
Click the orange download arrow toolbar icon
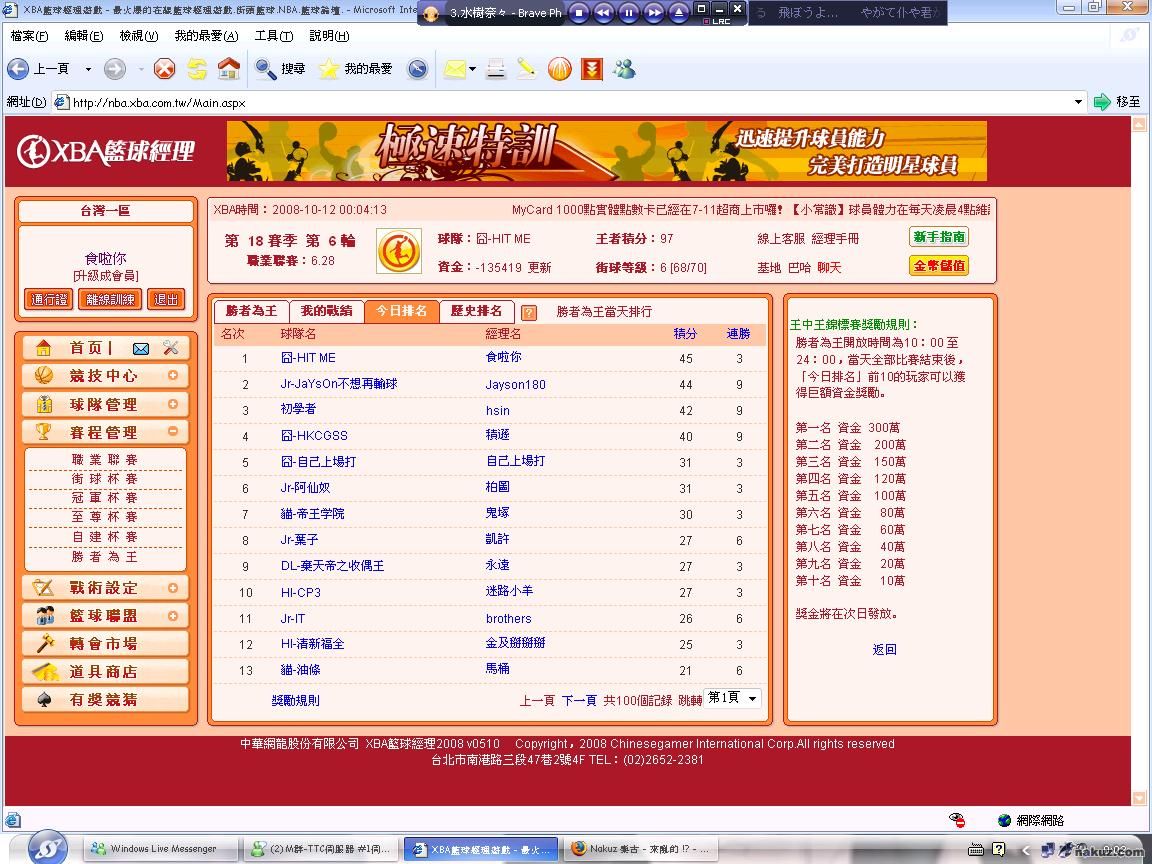click(x=591, y=69)
